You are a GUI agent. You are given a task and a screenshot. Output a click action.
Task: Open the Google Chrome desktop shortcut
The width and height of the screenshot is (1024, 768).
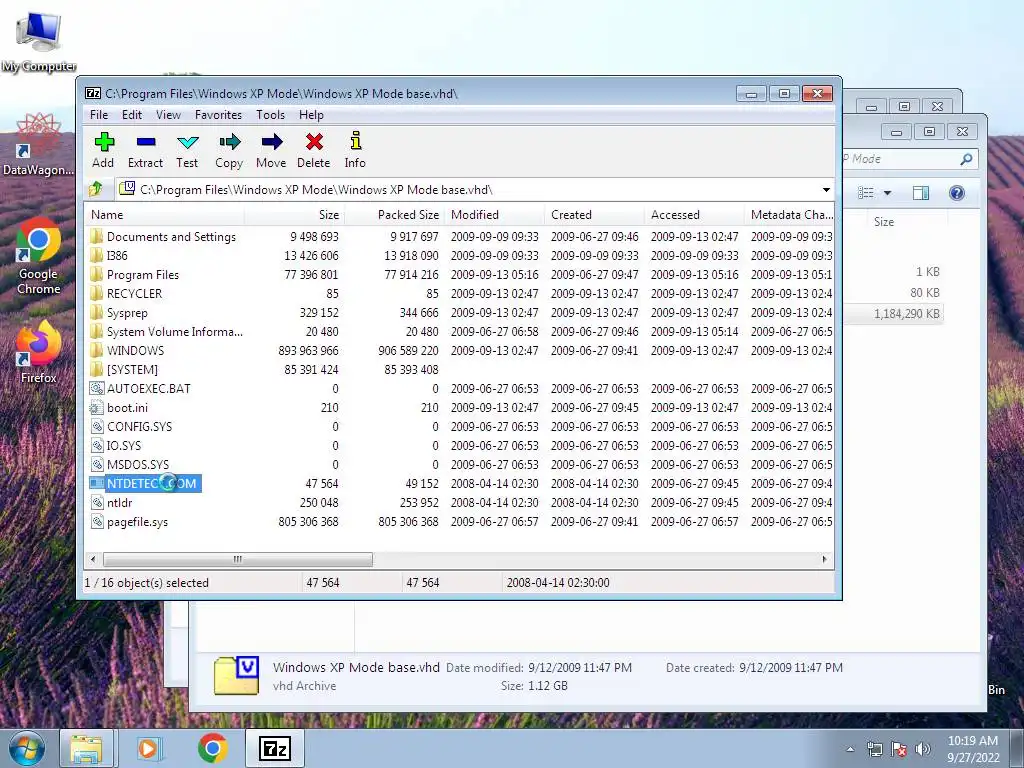pos(39,256)
